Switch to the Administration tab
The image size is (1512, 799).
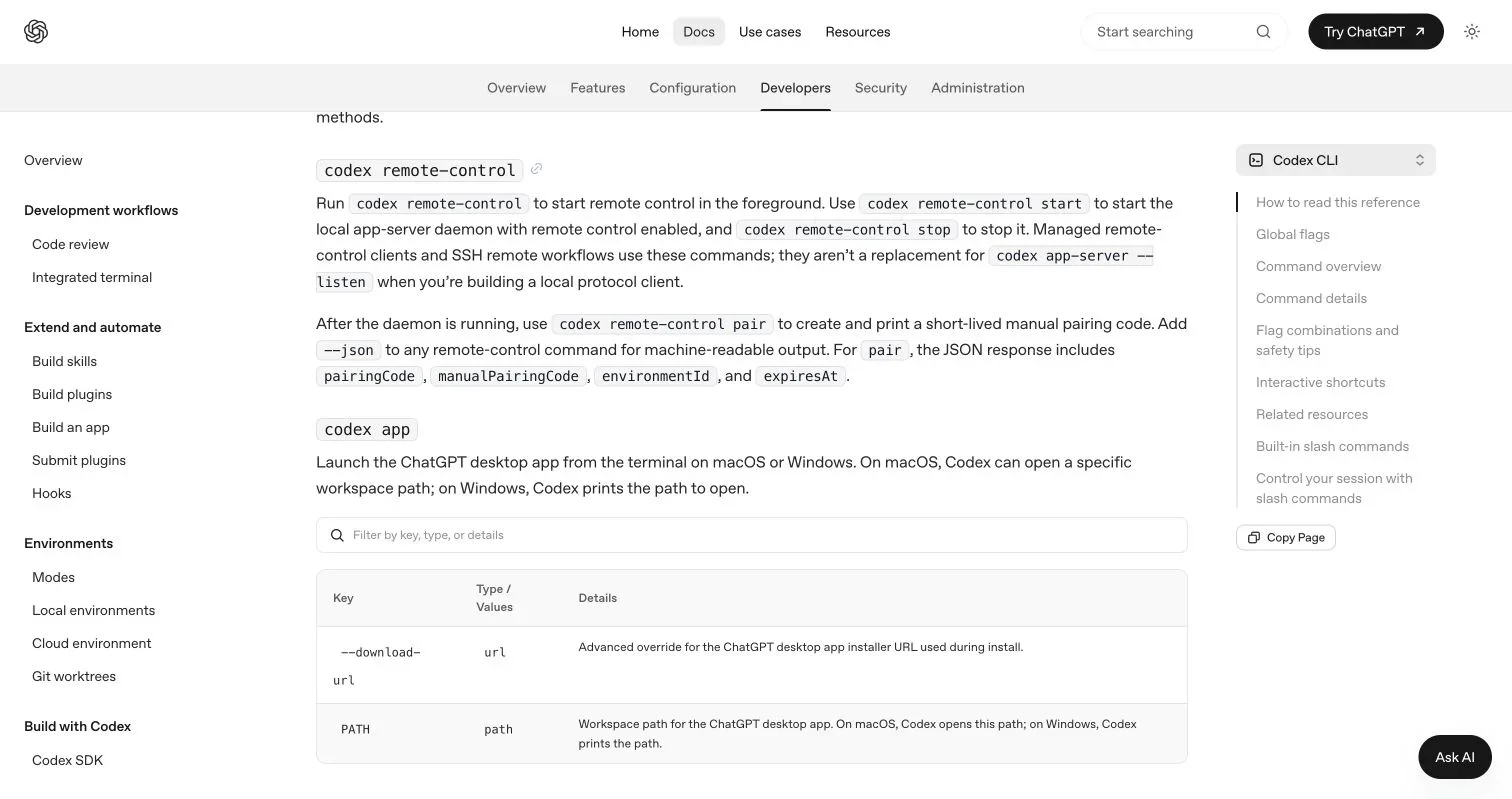pos(978,88)
